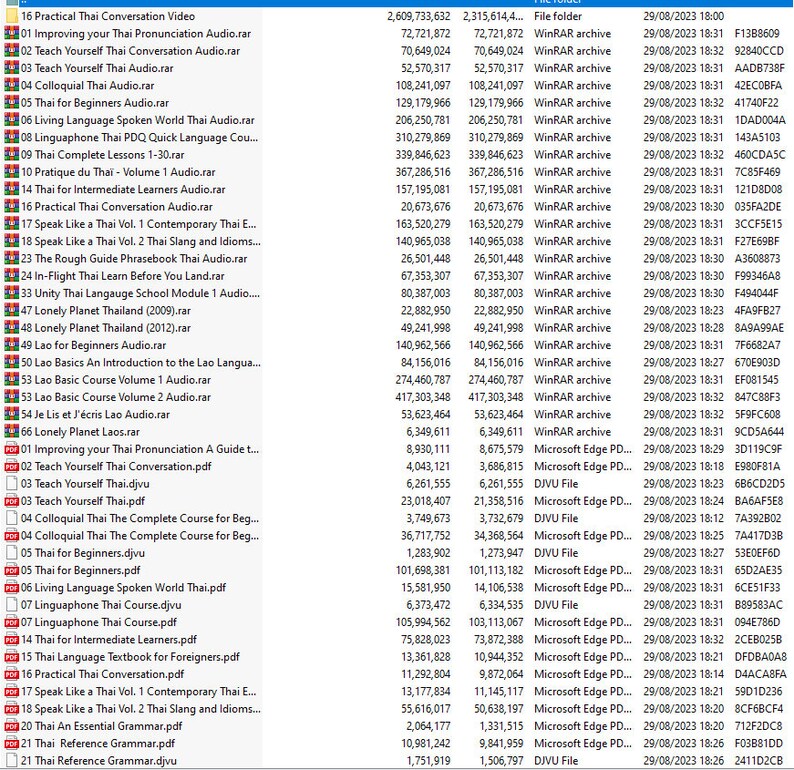The width and height of the screenshot is (794, 770).
Task: Select '04 Colloquial Thai The Complete Course' PDF file name
Action: tap(140, 536)
